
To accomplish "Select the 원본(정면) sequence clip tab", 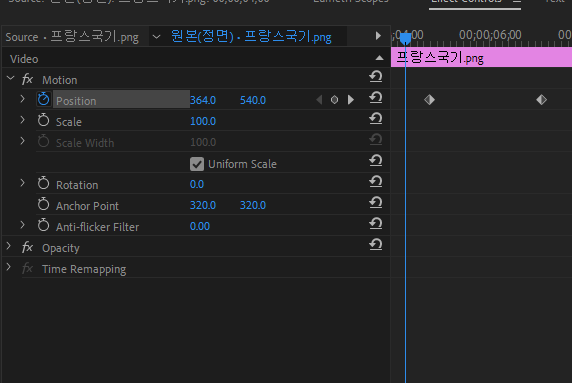I will [251, 36].
